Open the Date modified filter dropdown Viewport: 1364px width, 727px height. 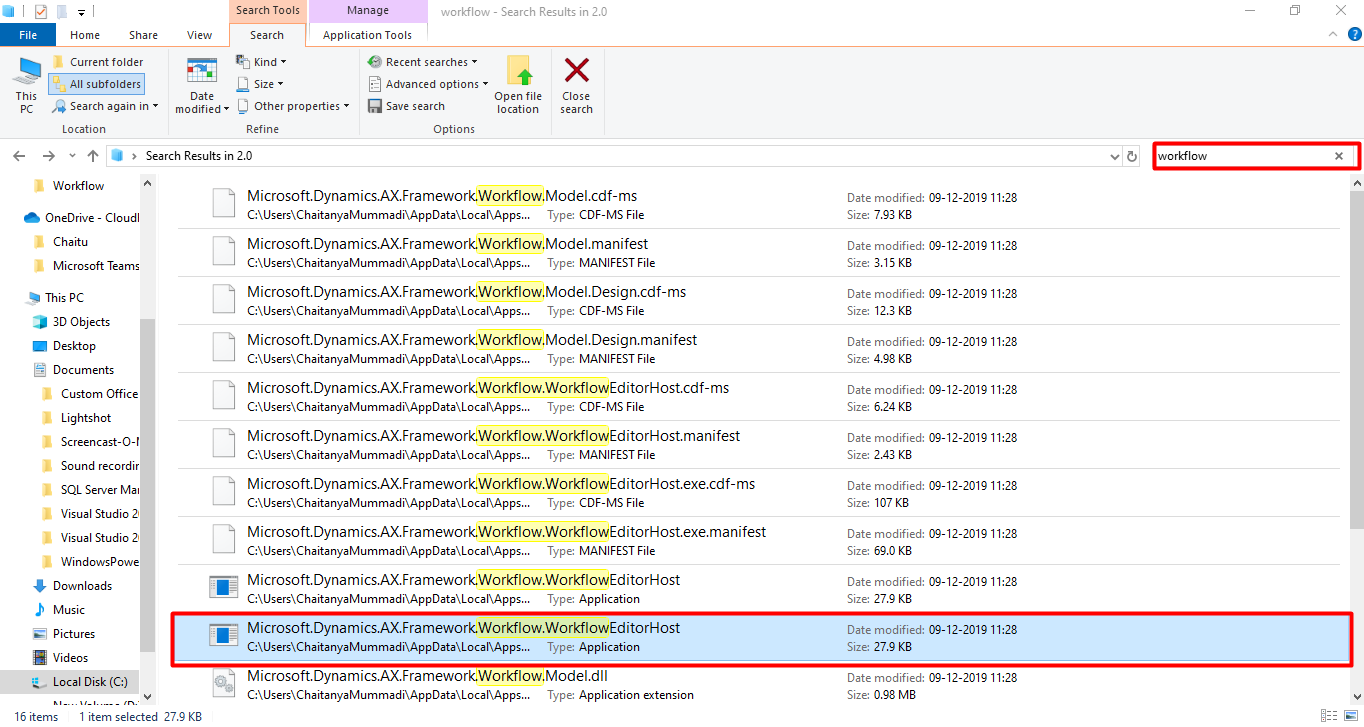point(202,87)
